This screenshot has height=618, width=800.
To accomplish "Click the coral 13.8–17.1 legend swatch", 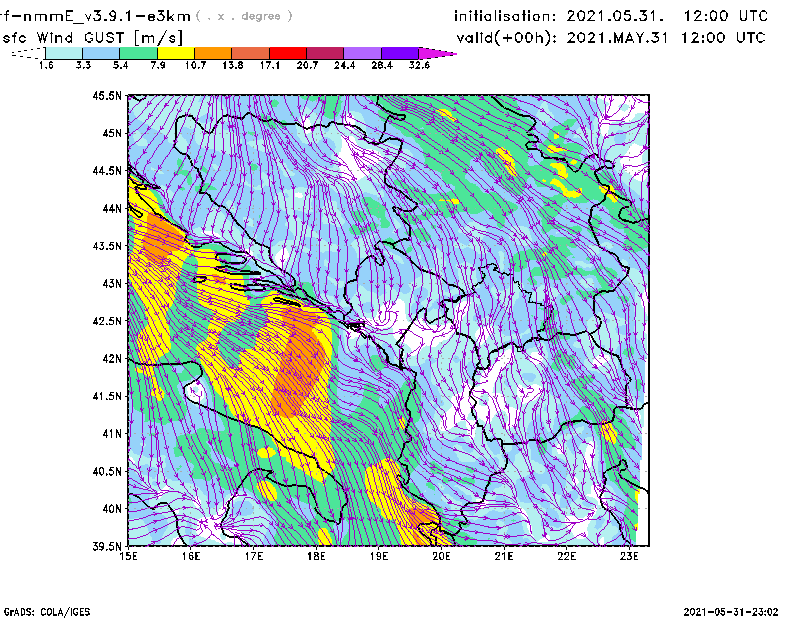I will 251,53.
